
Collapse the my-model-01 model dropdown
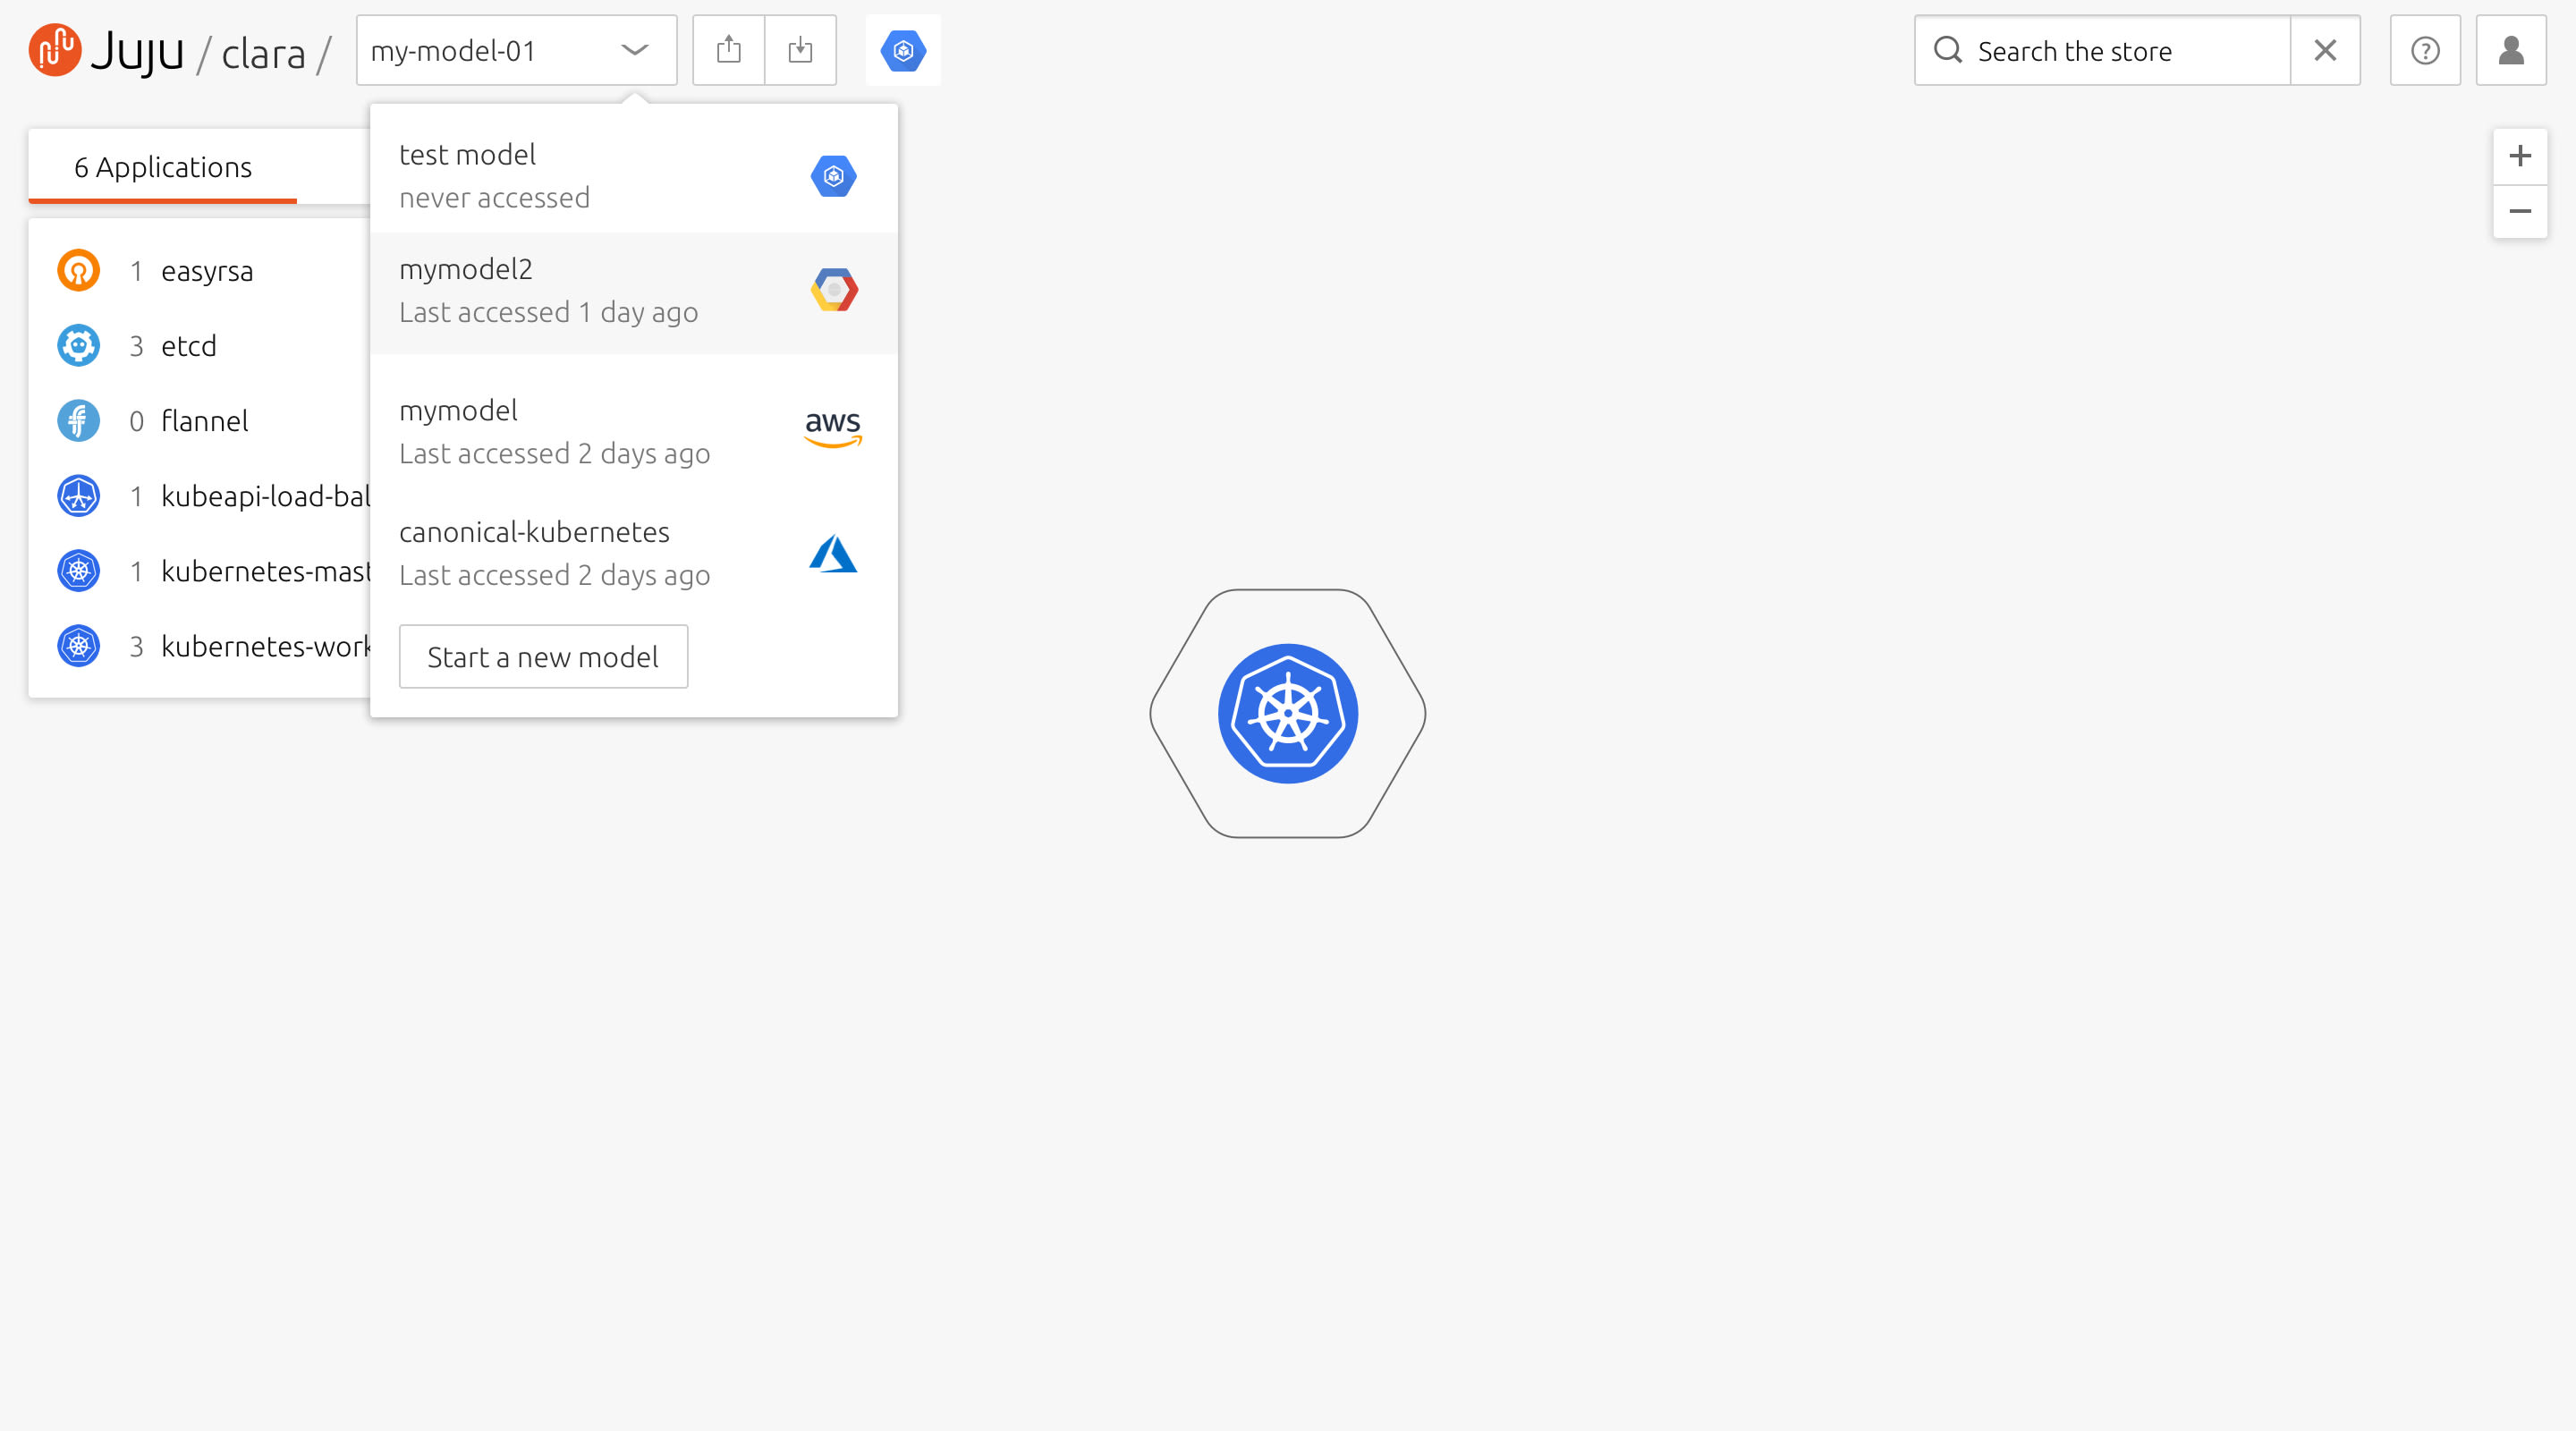[516, 50]
